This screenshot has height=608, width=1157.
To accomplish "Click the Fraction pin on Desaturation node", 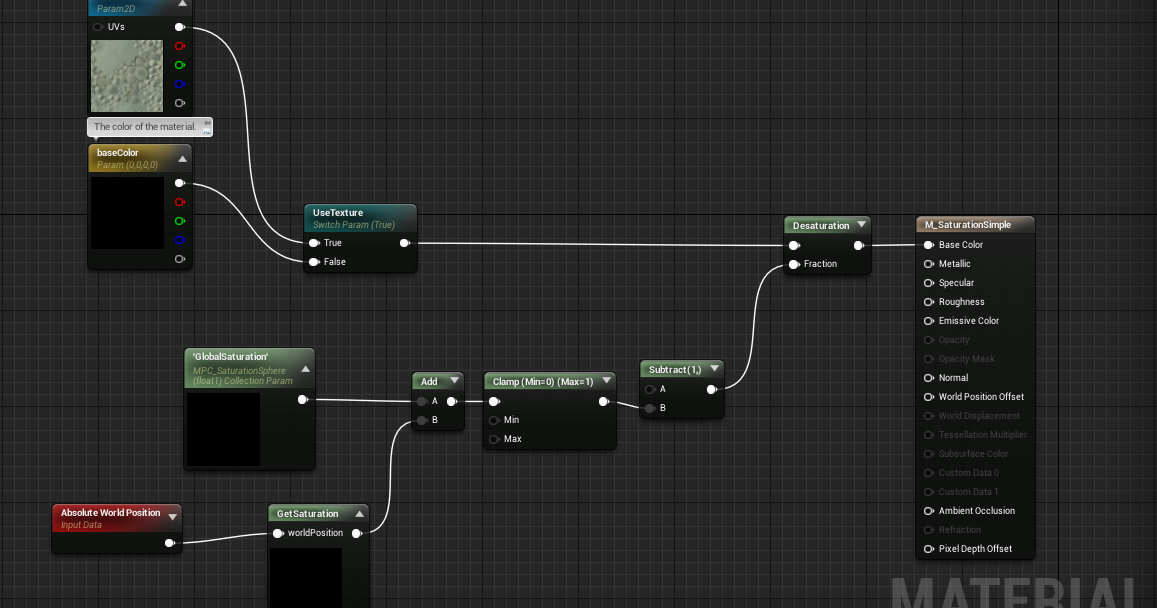I will [x=793, y=263].
